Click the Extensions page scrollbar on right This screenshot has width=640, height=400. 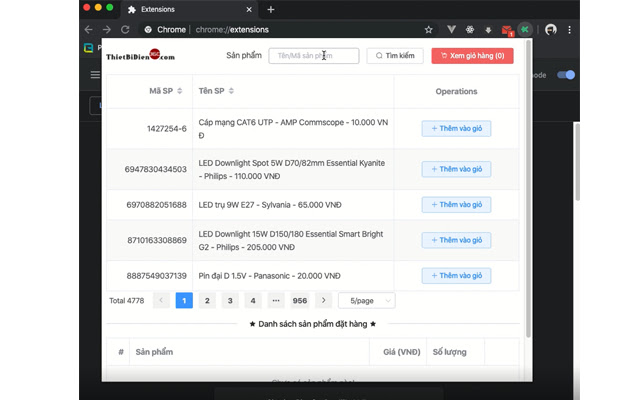(x=577, y=162)
